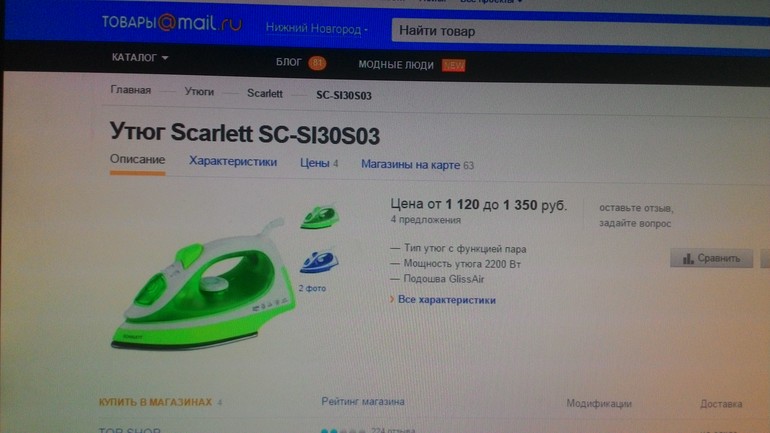
Task: Open the МОДНЫЕ ЛЮДИ menu item
Action: tap(396, 65)
